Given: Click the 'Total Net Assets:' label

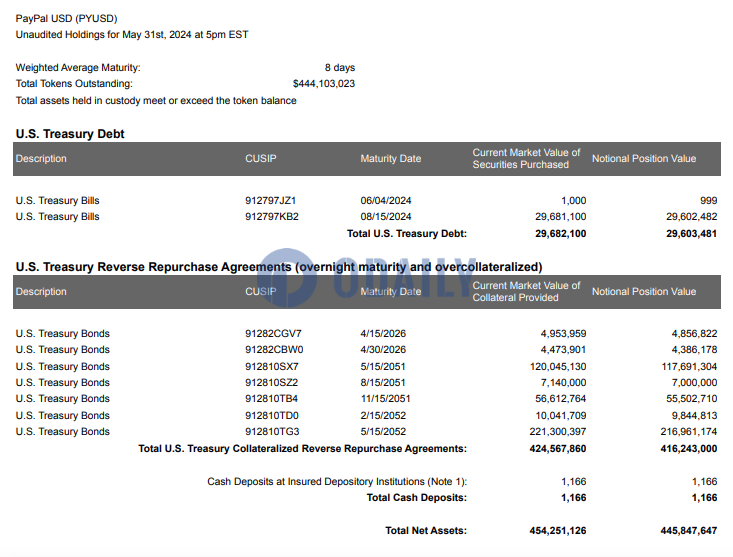Looking at the screenshot, I should [x=426, y=531].
